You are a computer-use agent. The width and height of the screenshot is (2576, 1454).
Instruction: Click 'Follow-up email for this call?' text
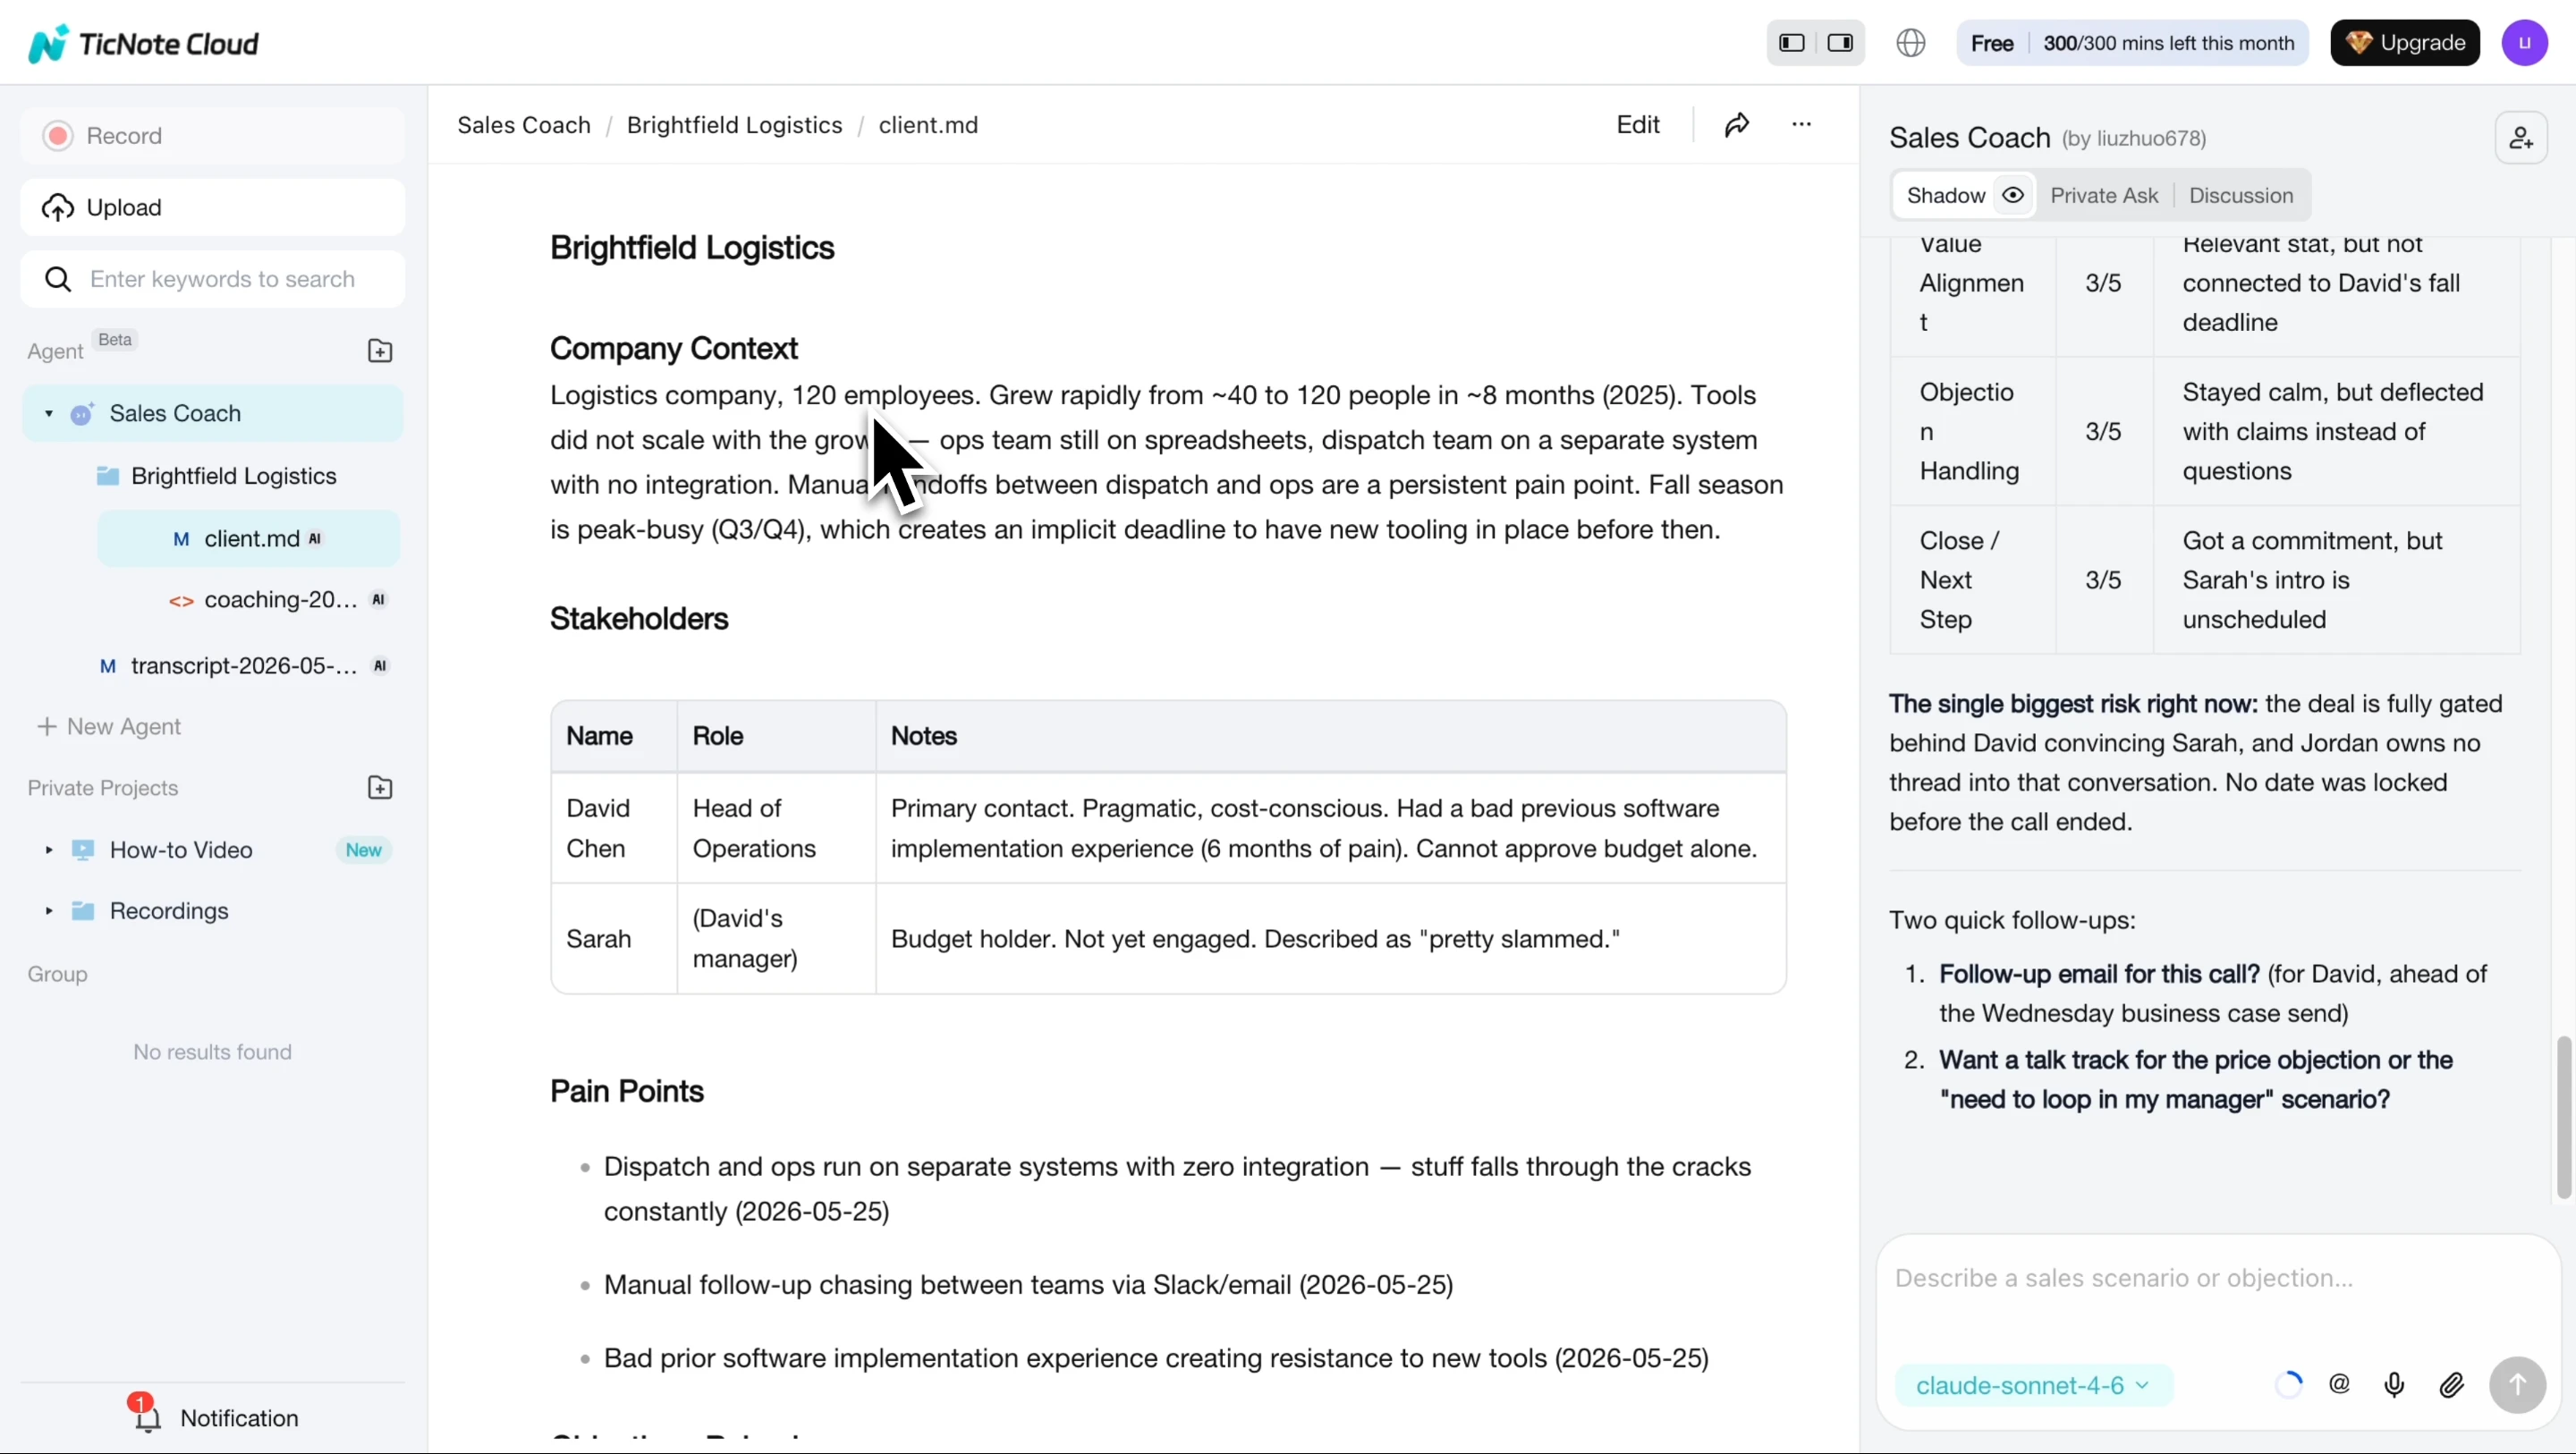point(2099,974)
